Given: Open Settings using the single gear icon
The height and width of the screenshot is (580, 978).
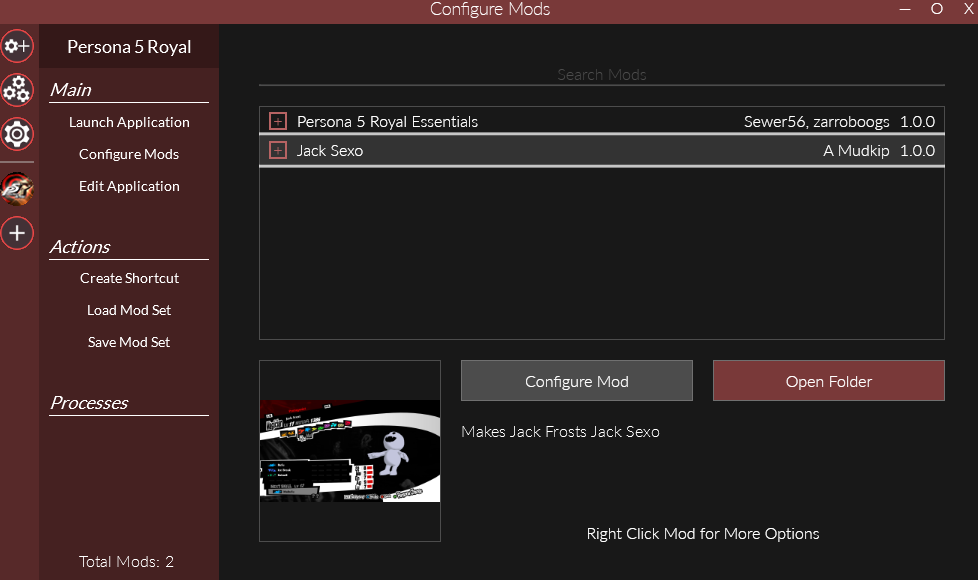Looking at the screenshot, I should pos(17,133).
